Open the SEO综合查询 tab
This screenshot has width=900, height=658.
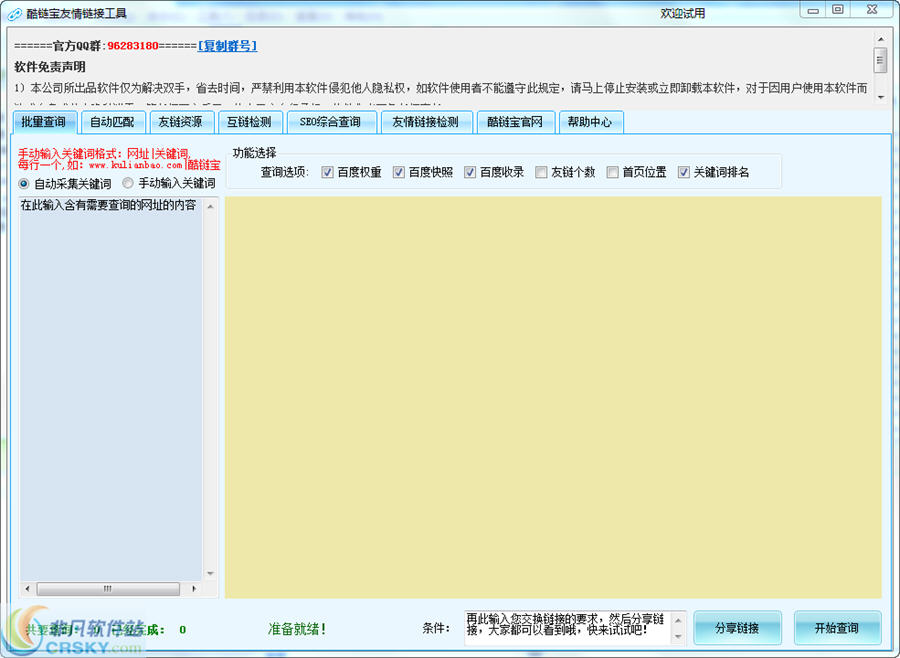331,122
